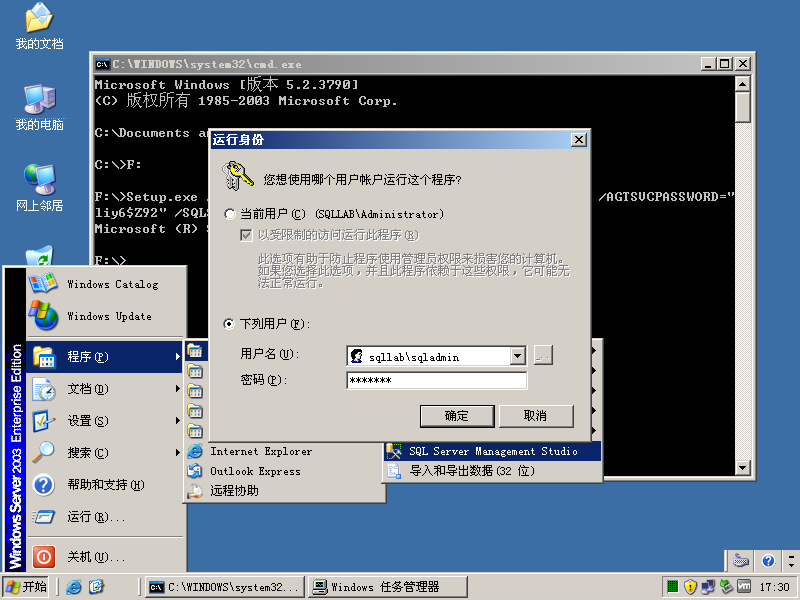This screenshot has height=600, width=800.
Task: Click the Internet Explorer icon in programs menu
Action: [x=195, y=452]
